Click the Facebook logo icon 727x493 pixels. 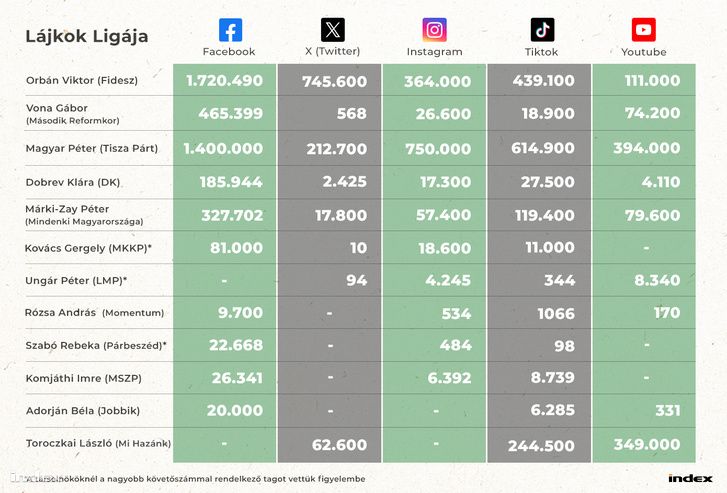click(x=230, y=30)
